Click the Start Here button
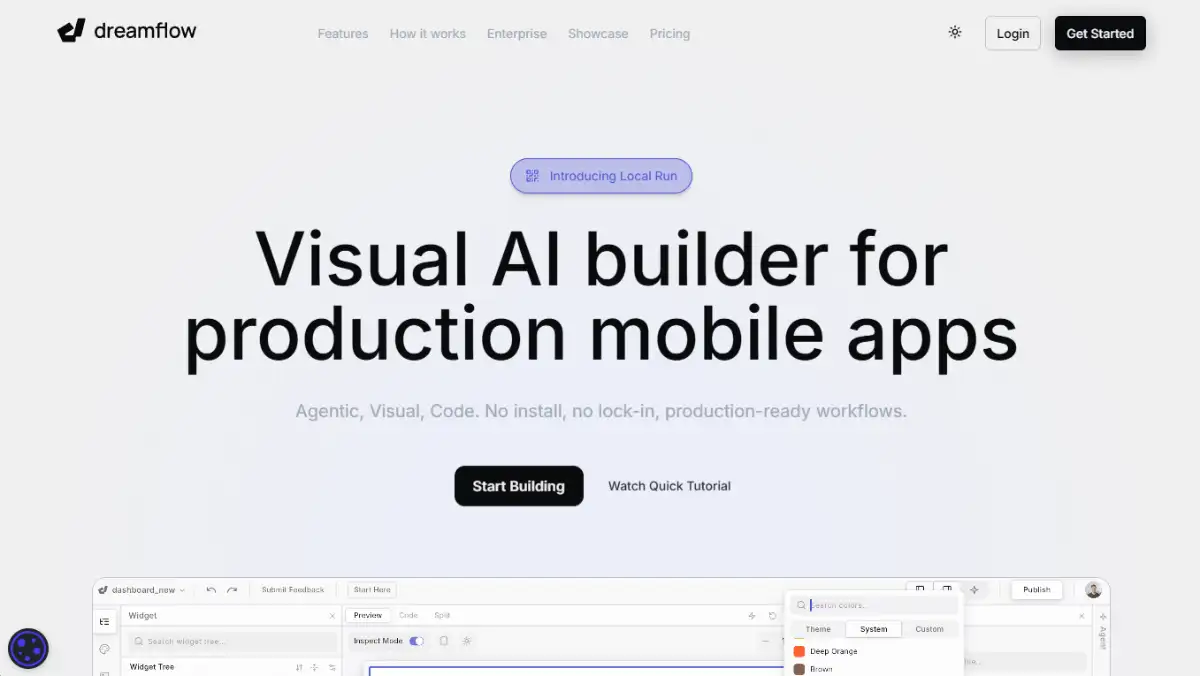The width and height of the screenshot is (1200, 676). pyautogui.click(x=372, y=590)
